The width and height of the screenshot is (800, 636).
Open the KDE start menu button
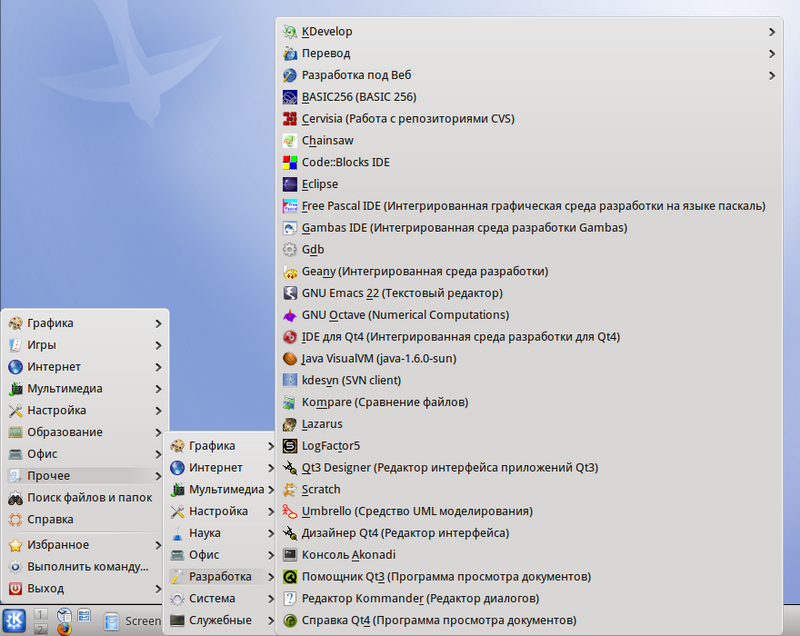click(14, 621)
